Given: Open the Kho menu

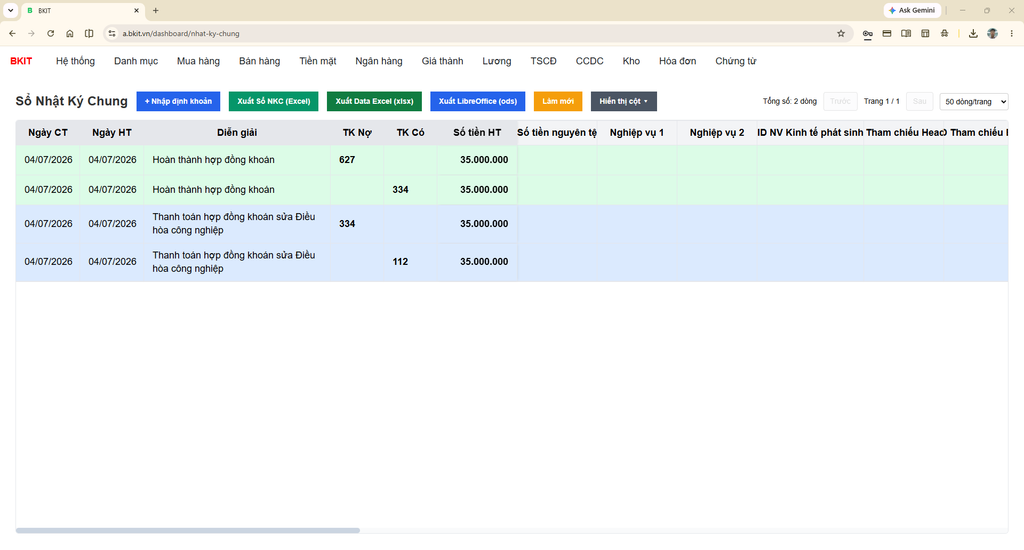Looking at the screenshot, I should click(x=631, y=61).
